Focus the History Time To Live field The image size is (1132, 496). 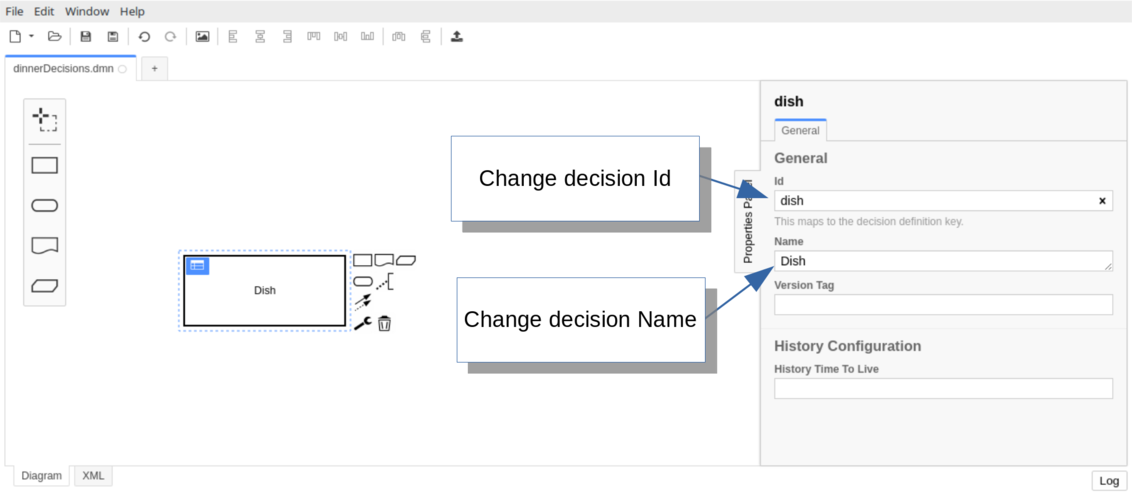click(x=943, y=389)
